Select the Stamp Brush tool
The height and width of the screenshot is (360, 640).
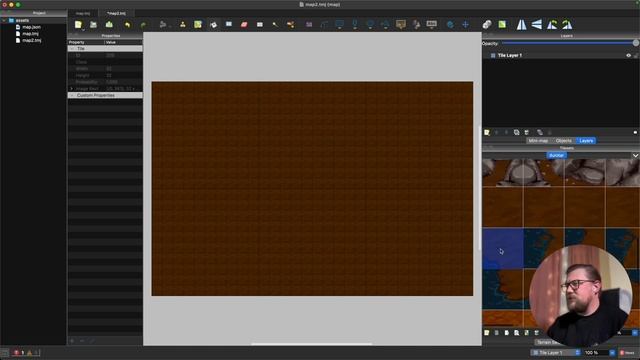(x=182, y=24)
